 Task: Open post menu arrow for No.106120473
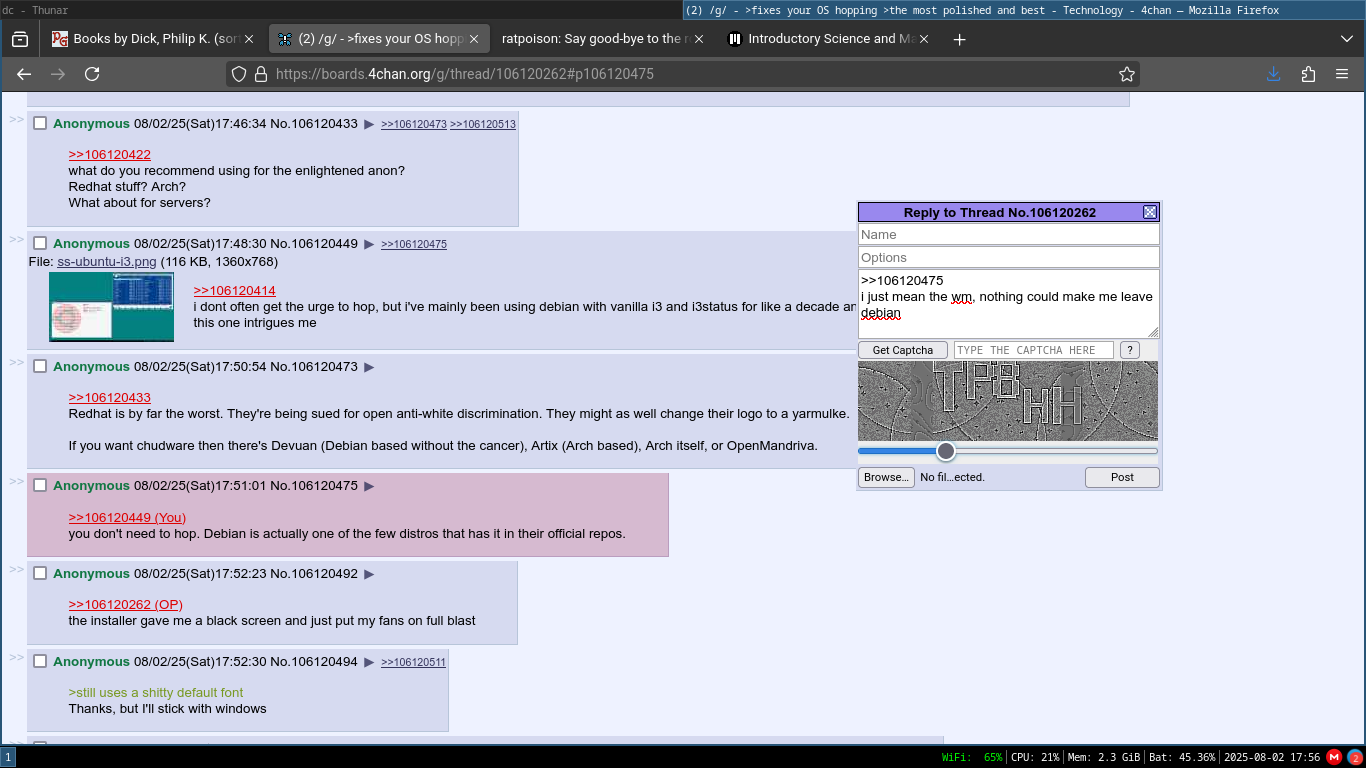point(369,367)
